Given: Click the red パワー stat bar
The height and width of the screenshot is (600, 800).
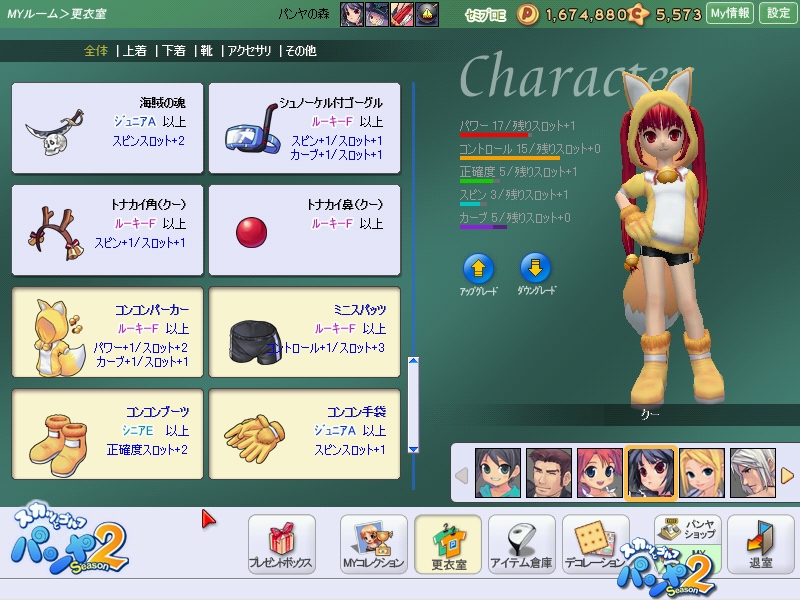Looking at the screenshot, I should pos(493,135).
